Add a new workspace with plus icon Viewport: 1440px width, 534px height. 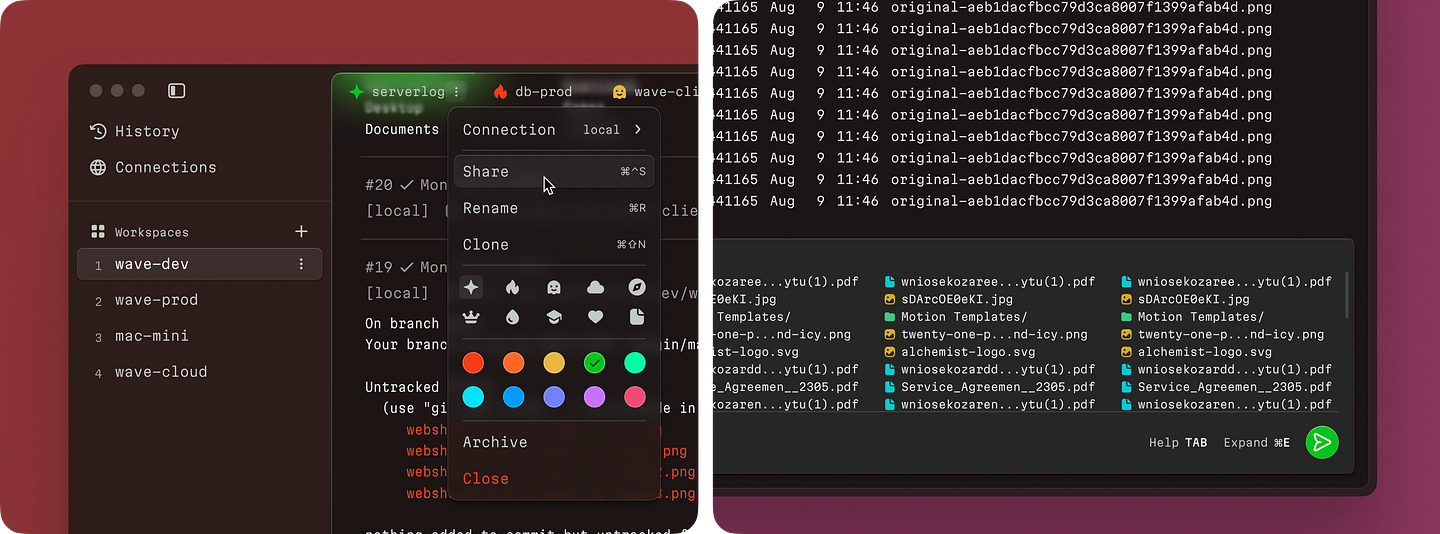coord(301,231)
